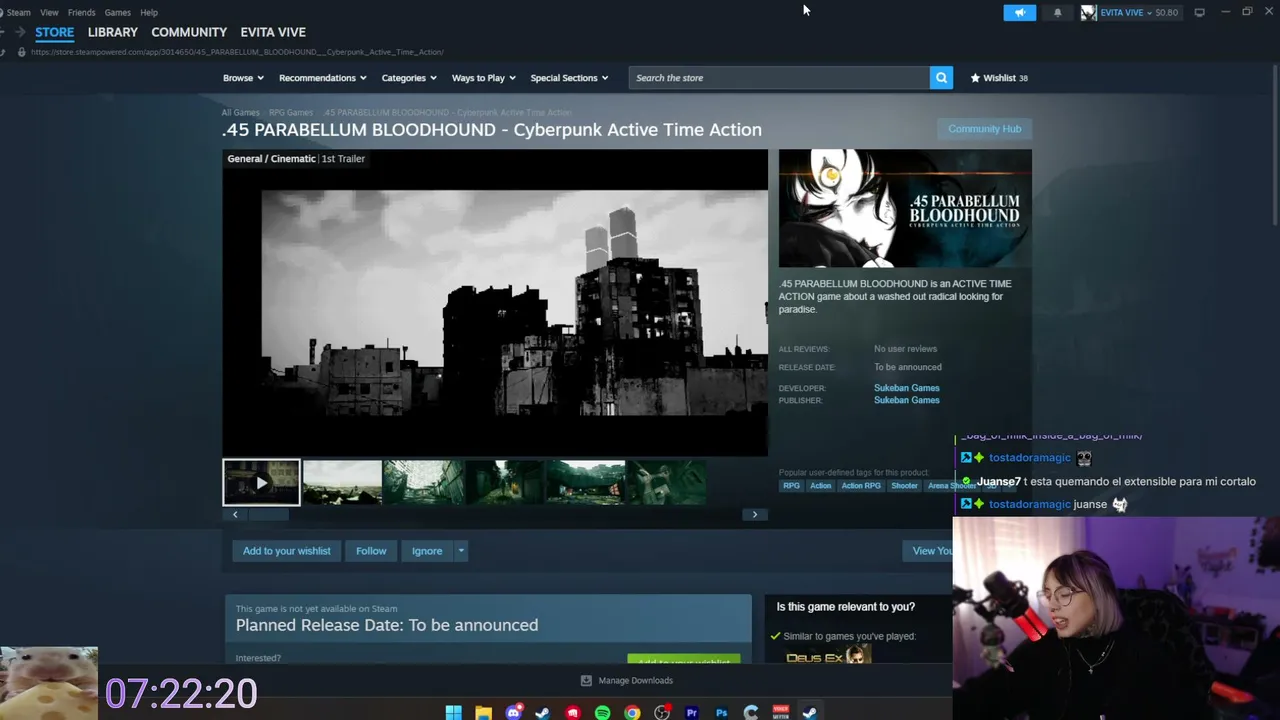Screen dimensions: 1280x720
Task: Click in the Search the store field
Action: point(779,78)
